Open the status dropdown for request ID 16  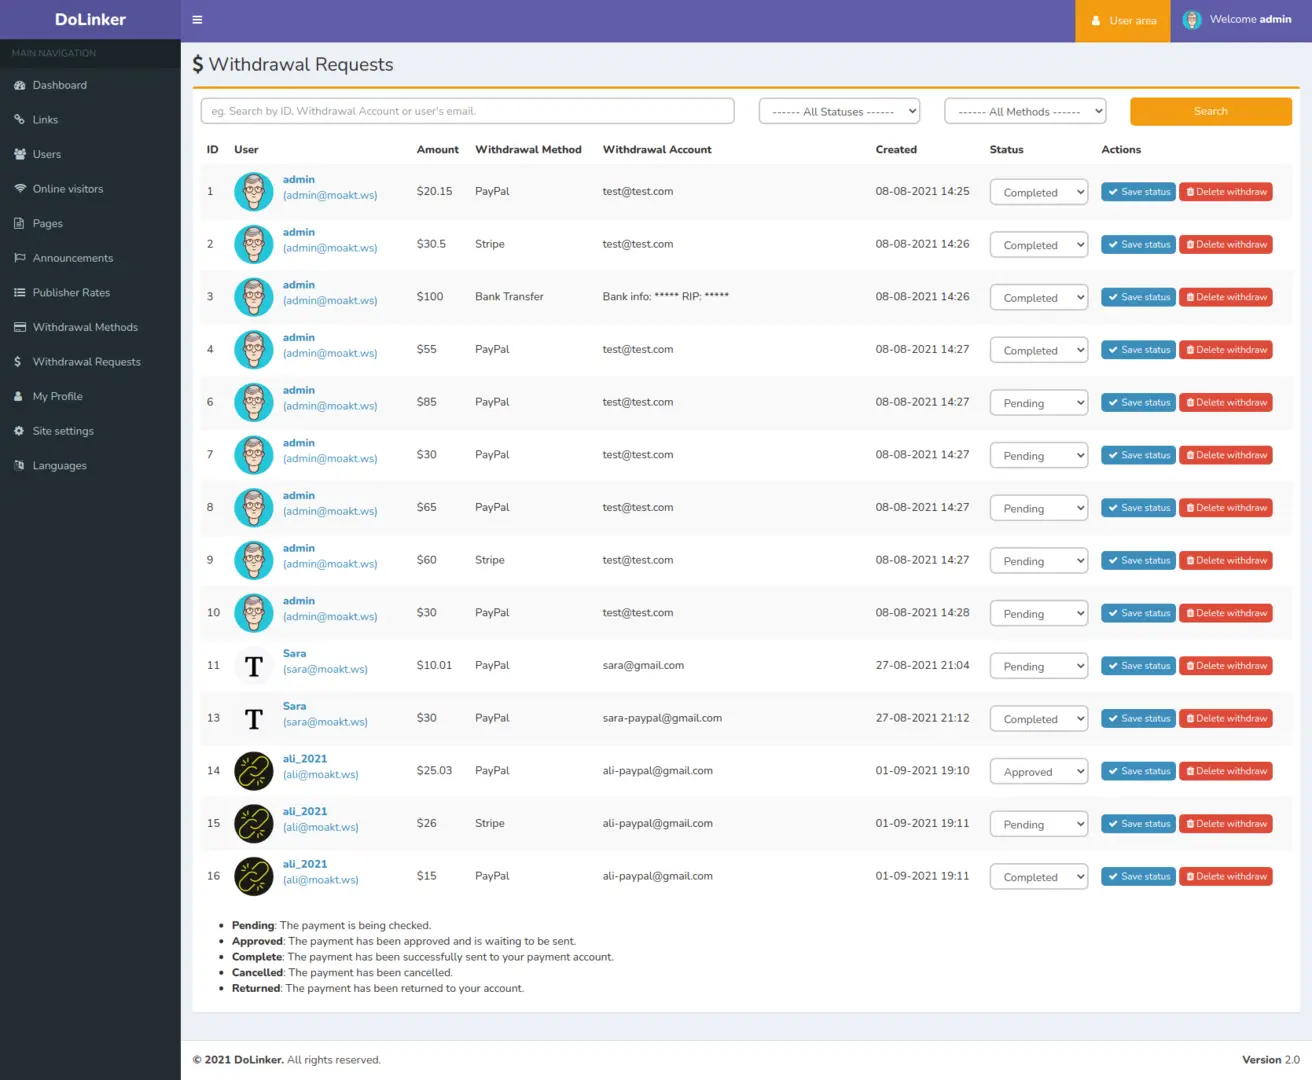point(1039,877)
